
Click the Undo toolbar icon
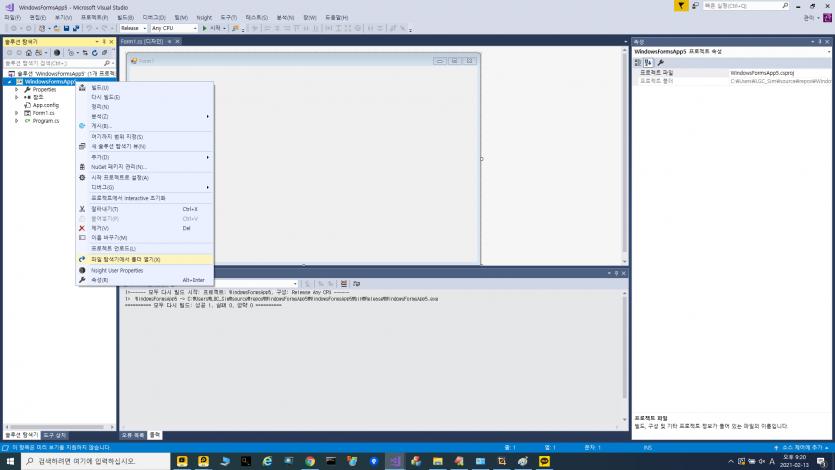pos(89,28)
